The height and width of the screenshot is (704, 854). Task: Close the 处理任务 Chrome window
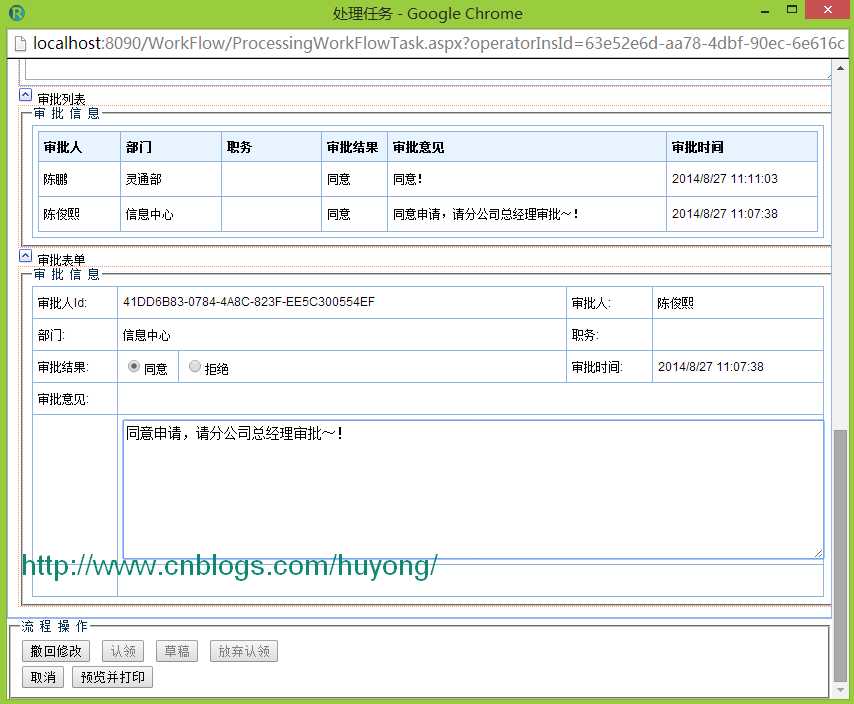tap(828, 10)
